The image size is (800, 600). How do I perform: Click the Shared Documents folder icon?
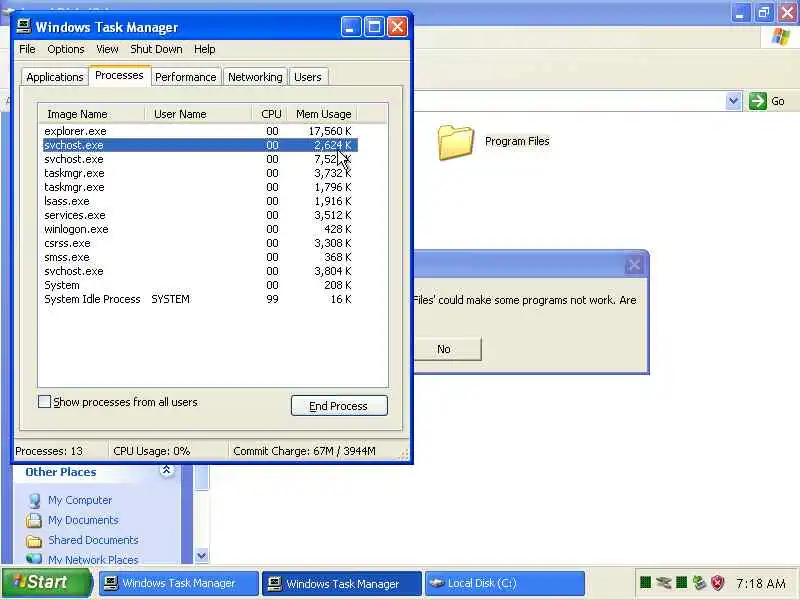(34, 540)
